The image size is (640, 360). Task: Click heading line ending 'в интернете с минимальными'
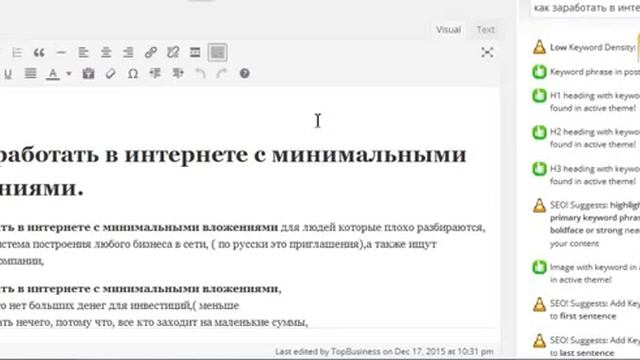(233, 155)
